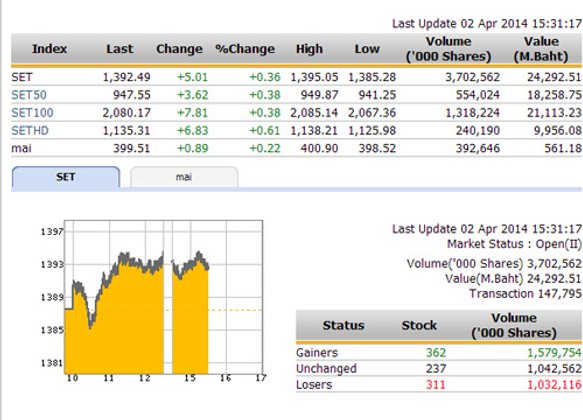Select SET50 high value 949.87

(320, 95)
